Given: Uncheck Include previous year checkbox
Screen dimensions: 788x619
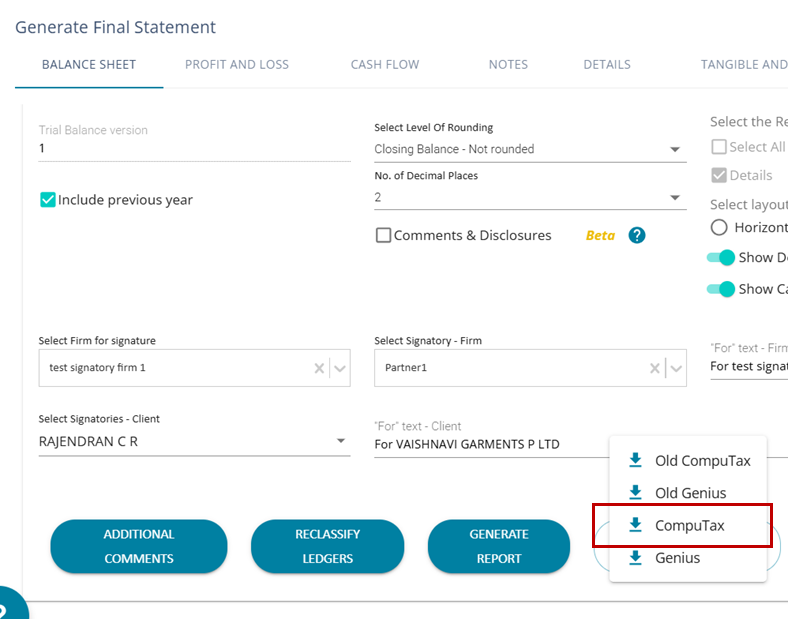Looking at the screenshot, I should tap(47, 200).
